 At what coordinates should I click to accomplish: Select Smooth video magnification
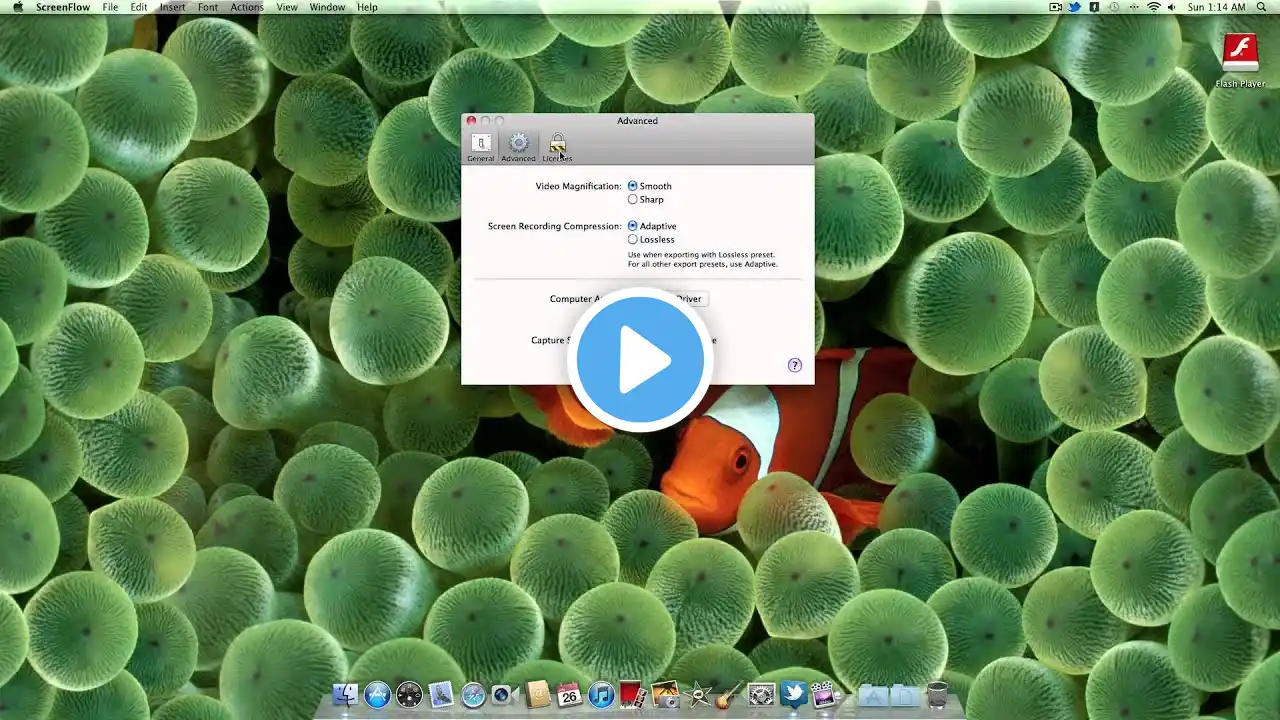pos(649,186)
